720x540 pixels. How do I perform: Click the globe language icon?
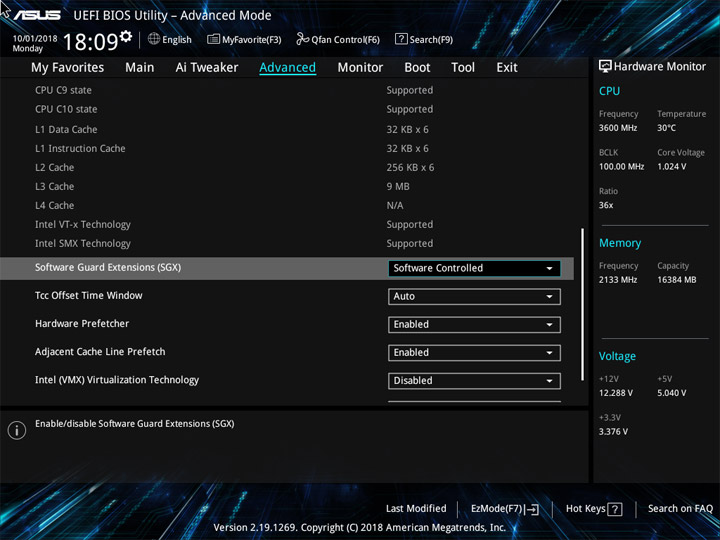tap(154, 39)
